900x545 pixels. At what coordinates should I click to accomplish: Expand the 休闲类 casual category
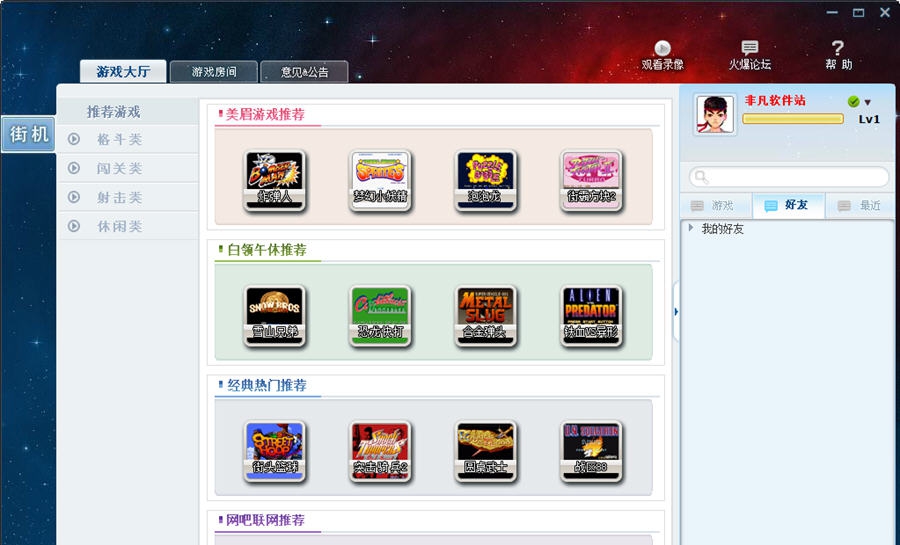pos(128,226)
